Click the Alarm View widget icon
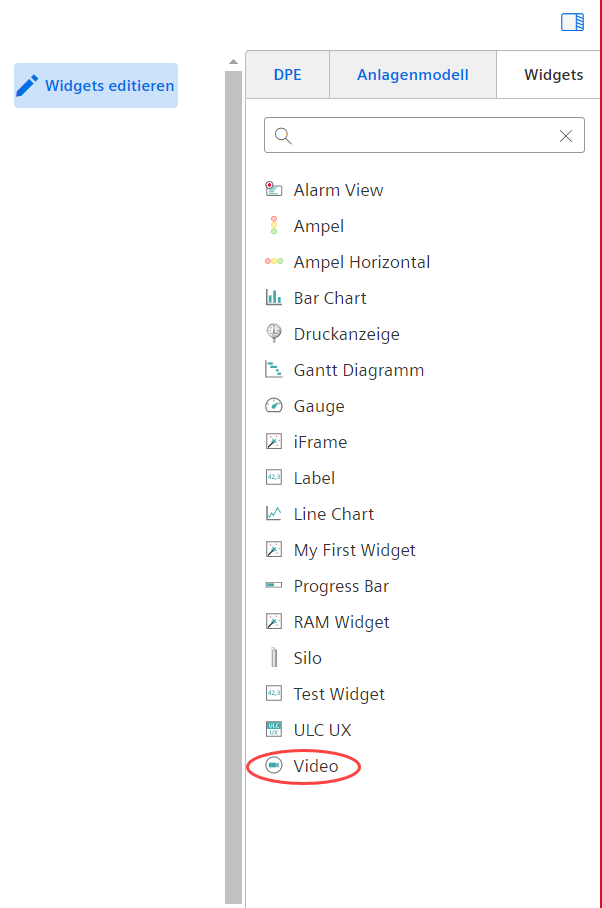Image resolution: width=602 pixels, height=908 pixels. (x=273, y=190)
